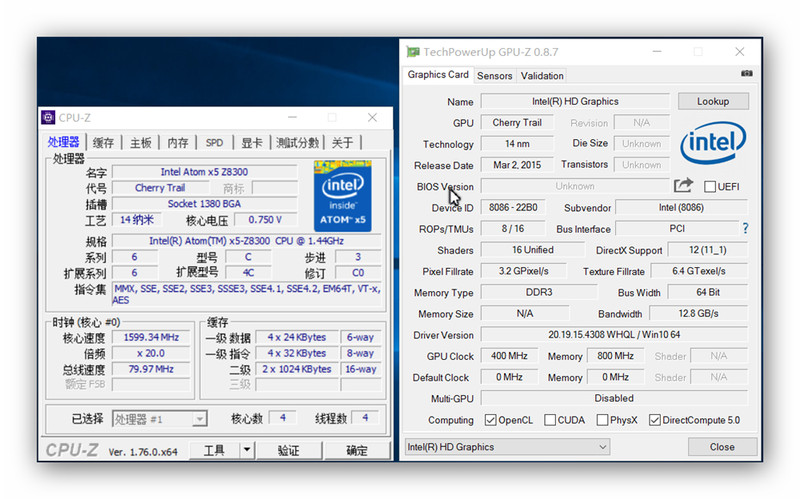800x499 pixels.
Task: Click the 核心速度 value 1599.34 MHz
Action: [151, 337]
